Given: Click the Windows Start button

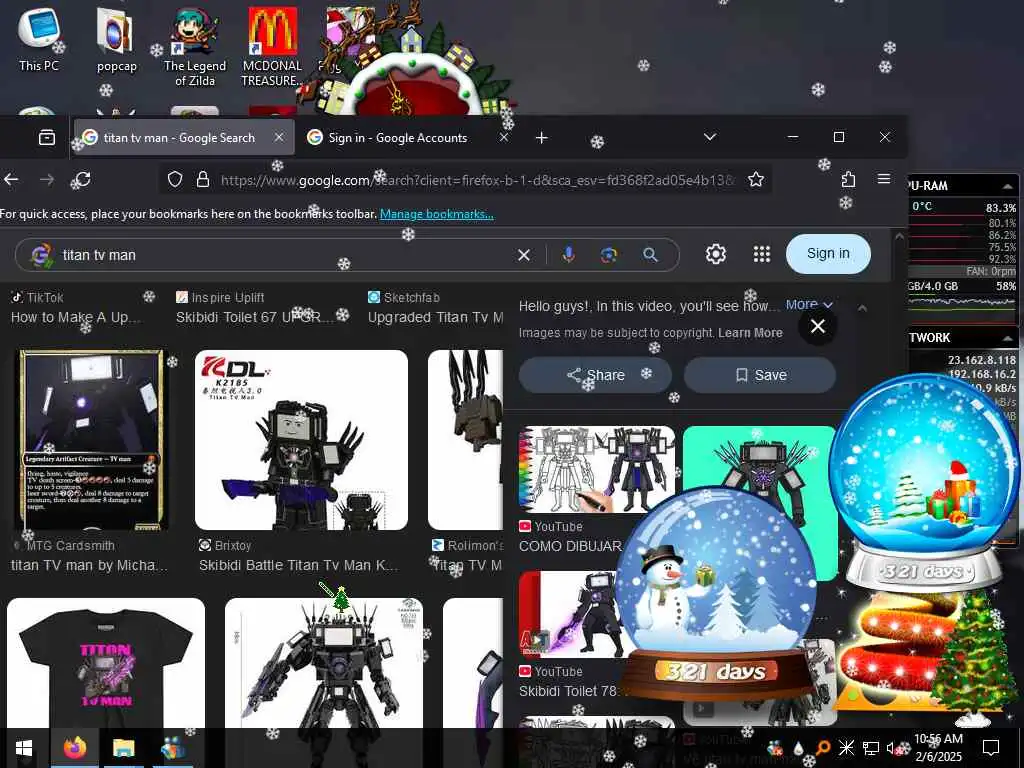Looking at the screenshot, I should point(24,748).
